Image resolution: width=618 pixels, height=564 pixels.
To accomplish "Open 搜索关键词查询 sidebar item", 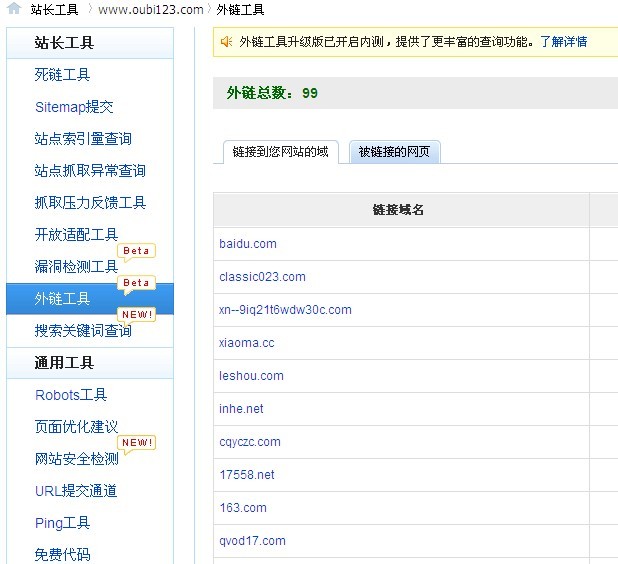I will click(83, 331).
